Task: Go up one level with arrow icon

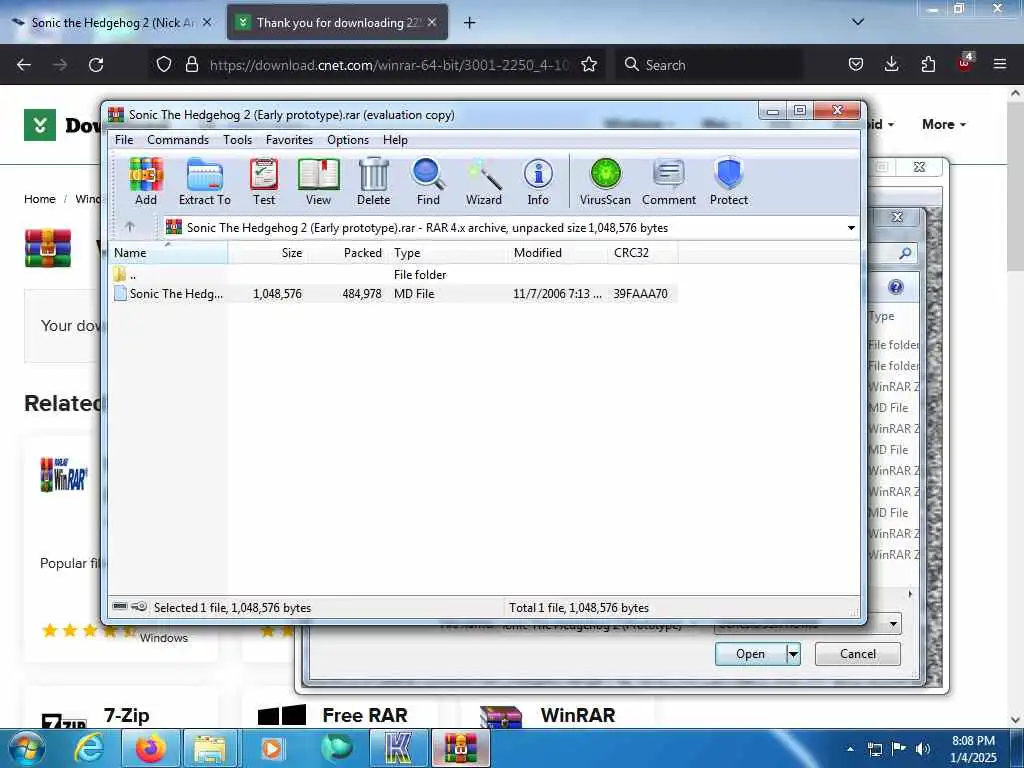Action: pos(130,227)
